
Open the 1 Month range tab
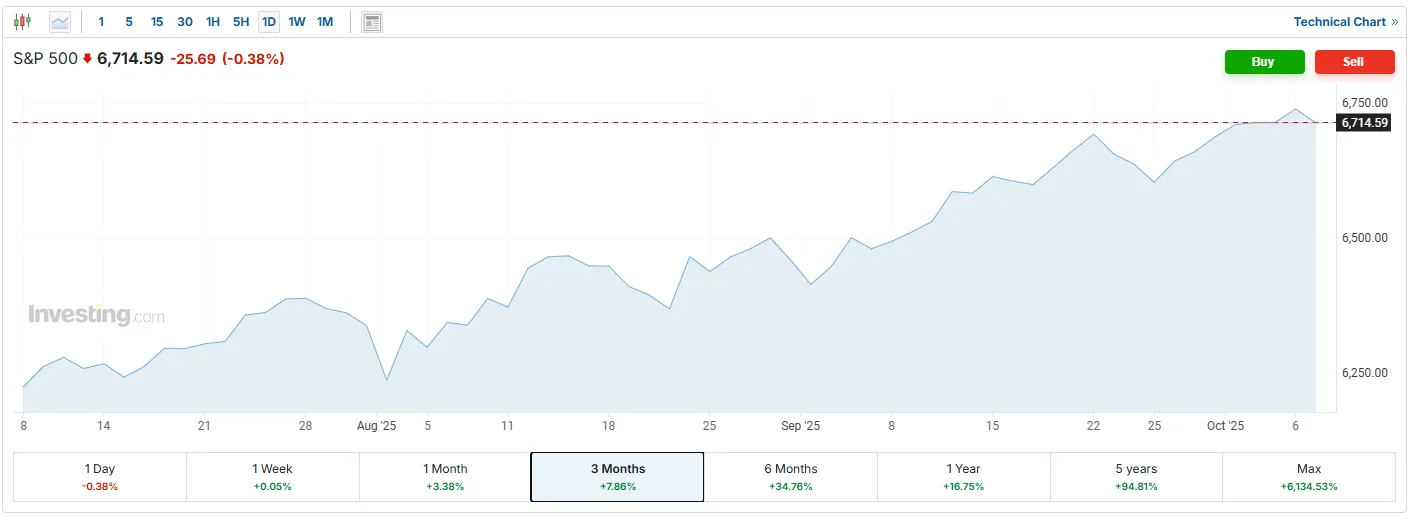point(445,476)
